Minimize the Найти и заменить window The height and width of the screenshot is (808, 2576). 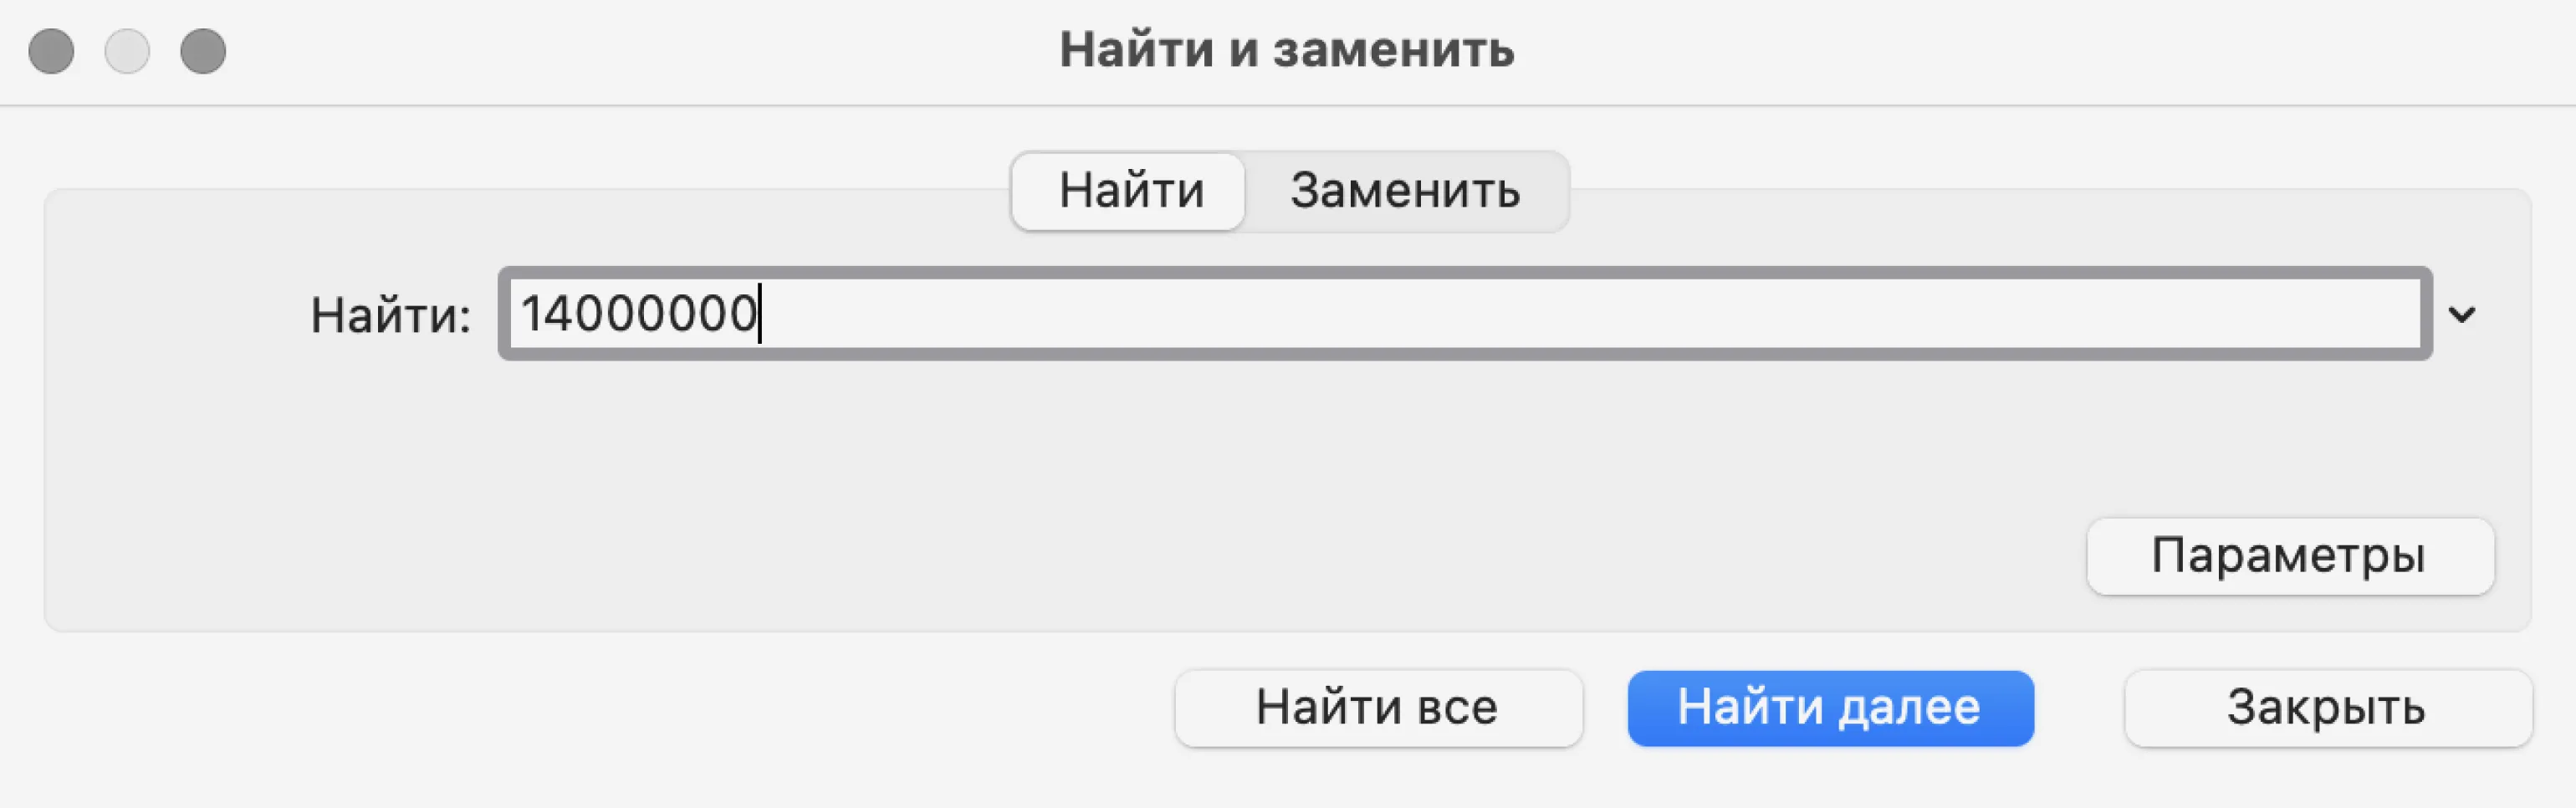coord(127,51)
